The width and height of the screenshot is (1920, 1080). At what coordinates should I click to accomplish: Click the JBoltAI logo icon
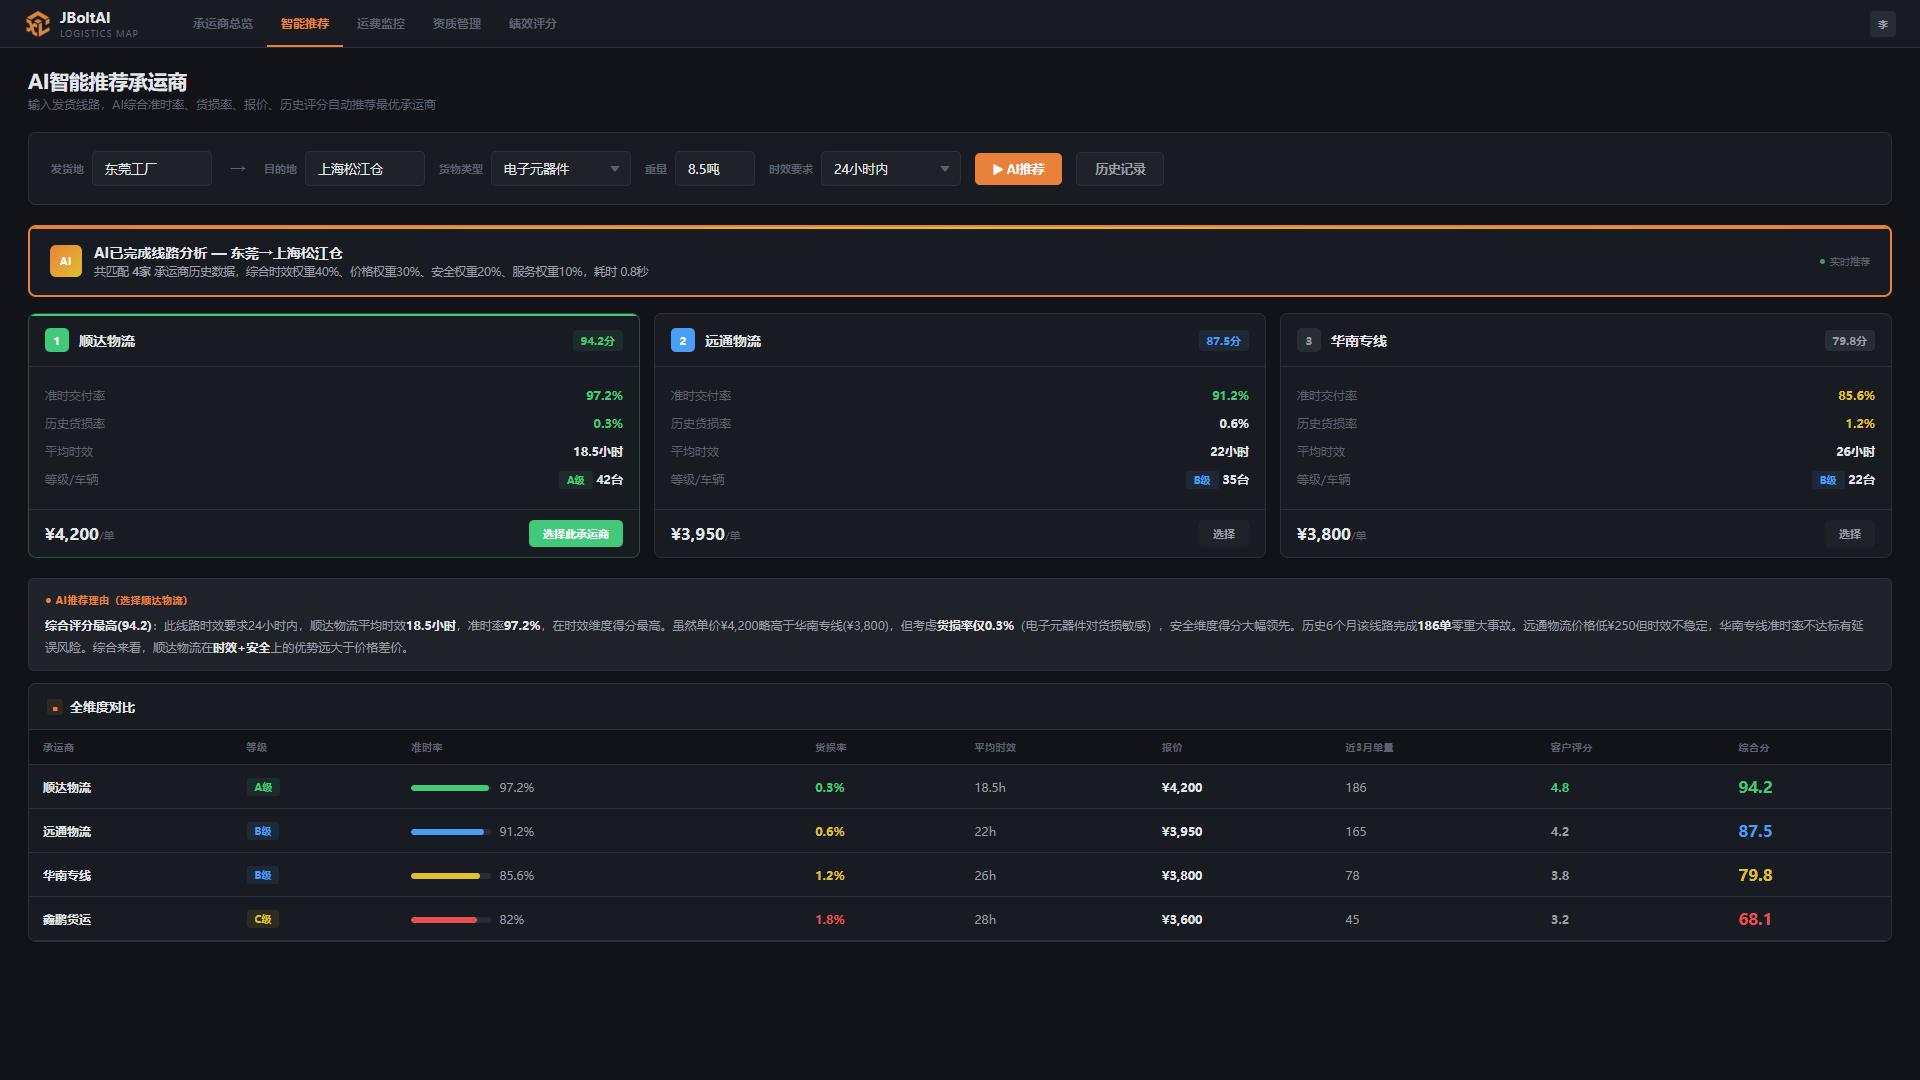pos(38,24)
